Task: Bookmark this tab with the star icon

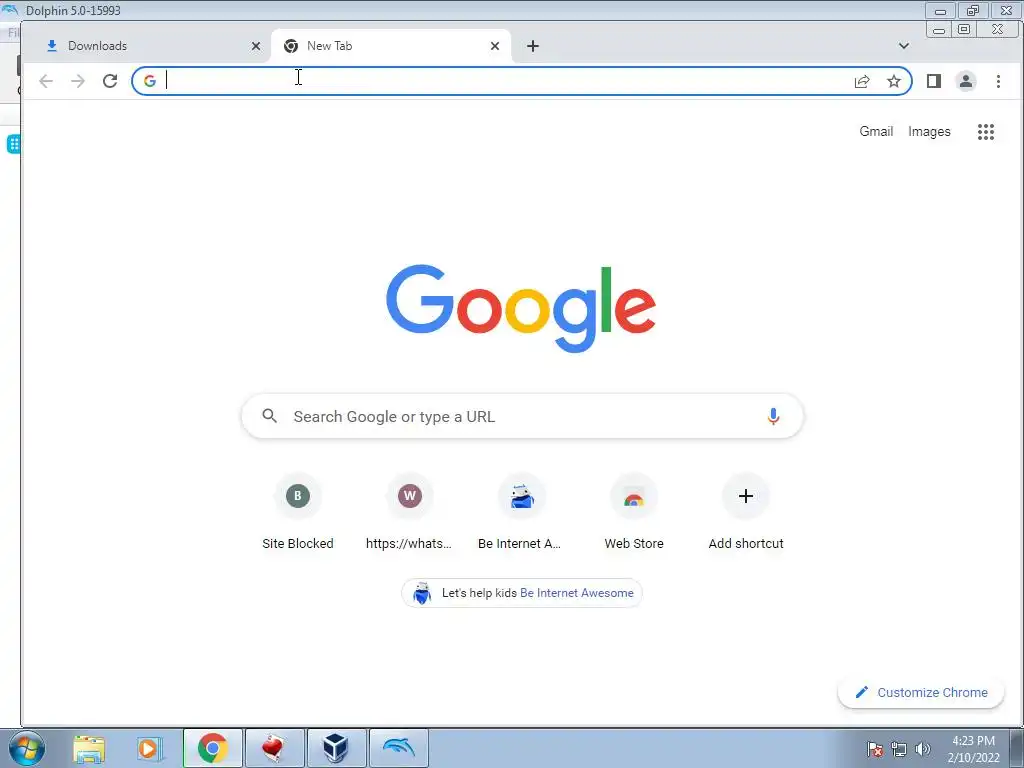Action: (893, 81)
